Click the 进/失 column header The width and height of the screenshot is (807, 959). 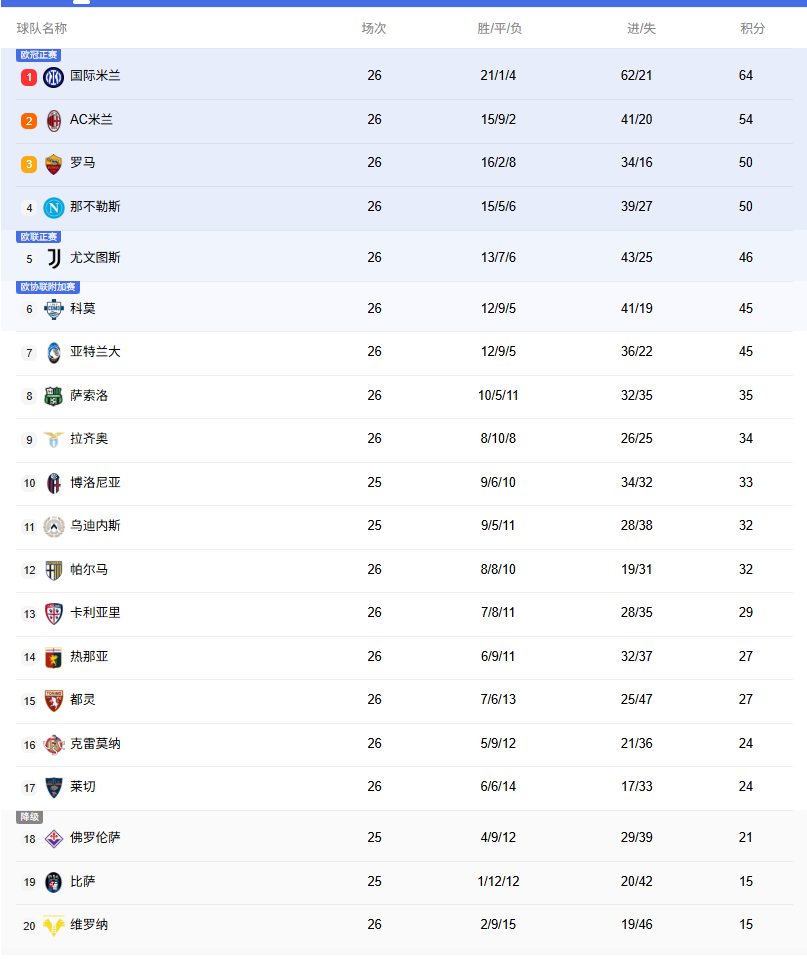pos(641,28)
